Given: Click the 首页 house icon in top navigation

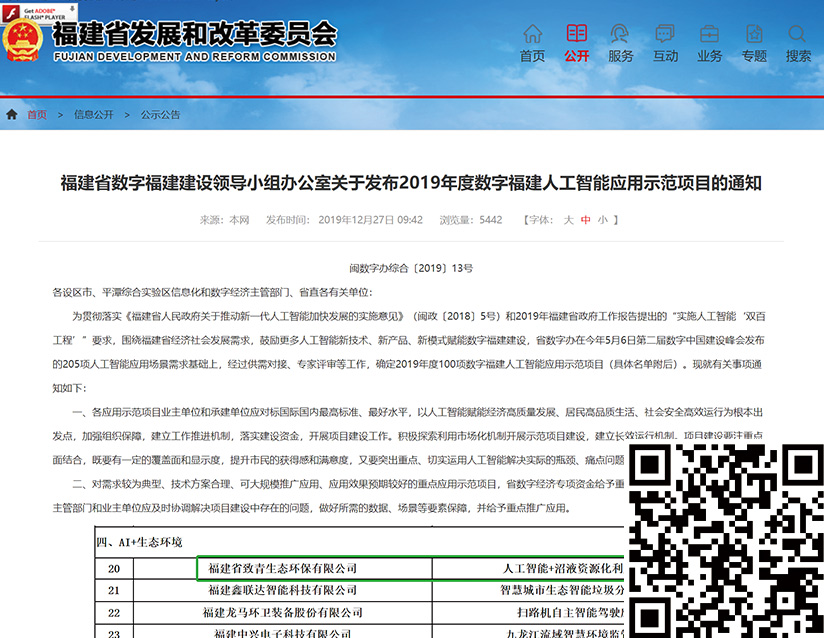Looking at the screenshot, I should (533, 36).
